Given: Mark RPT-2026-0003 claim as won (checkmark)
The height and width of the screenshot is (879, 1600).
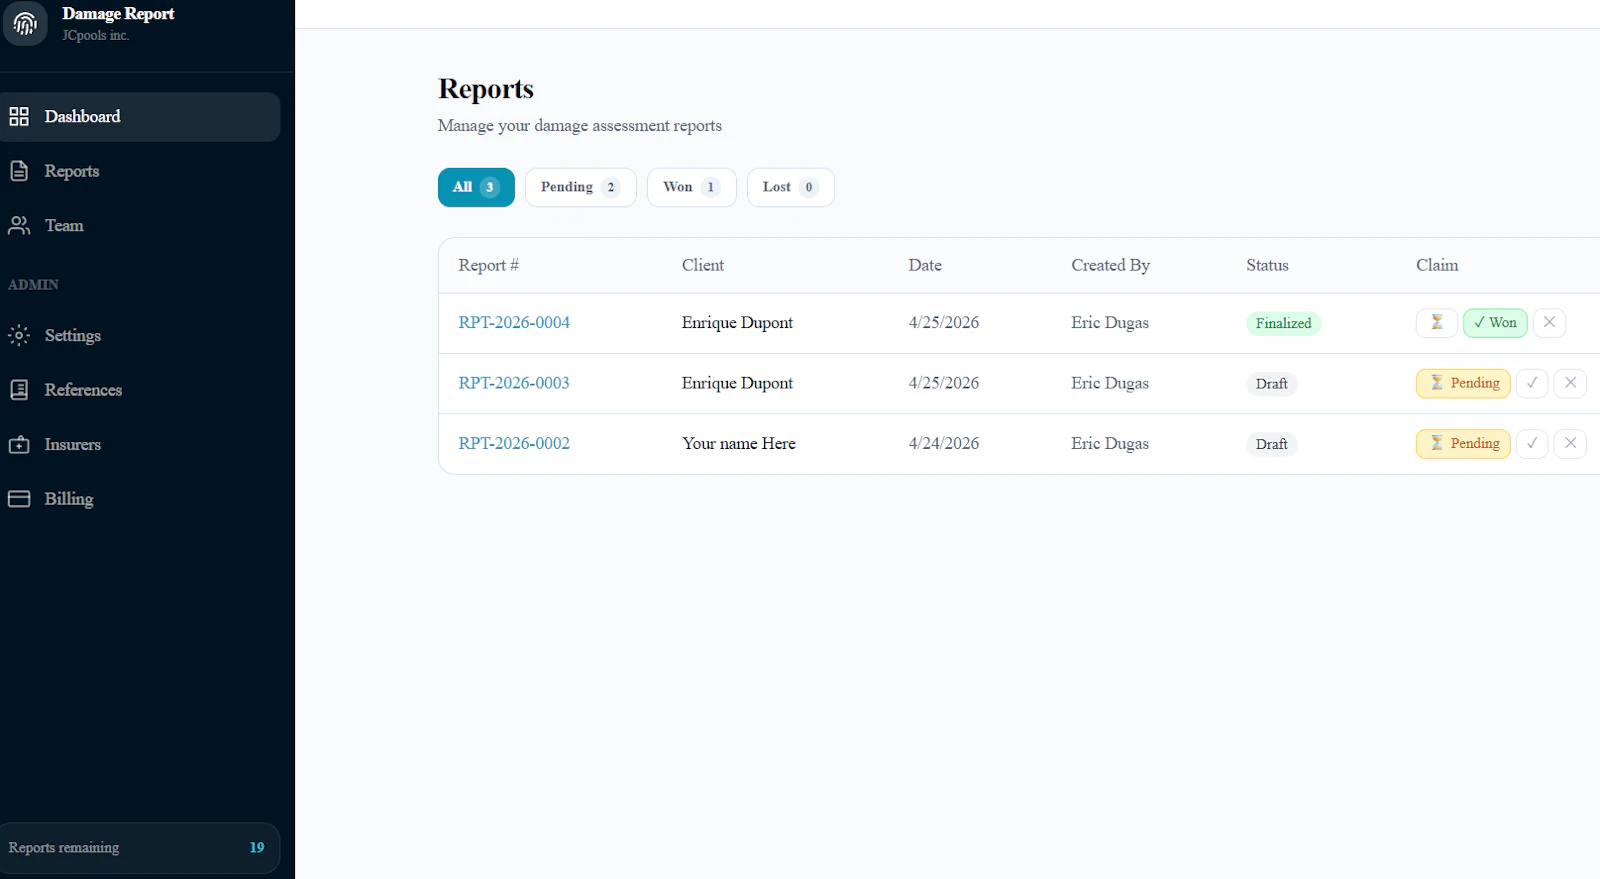Looking at the screenshot, I should point(1532,383).
